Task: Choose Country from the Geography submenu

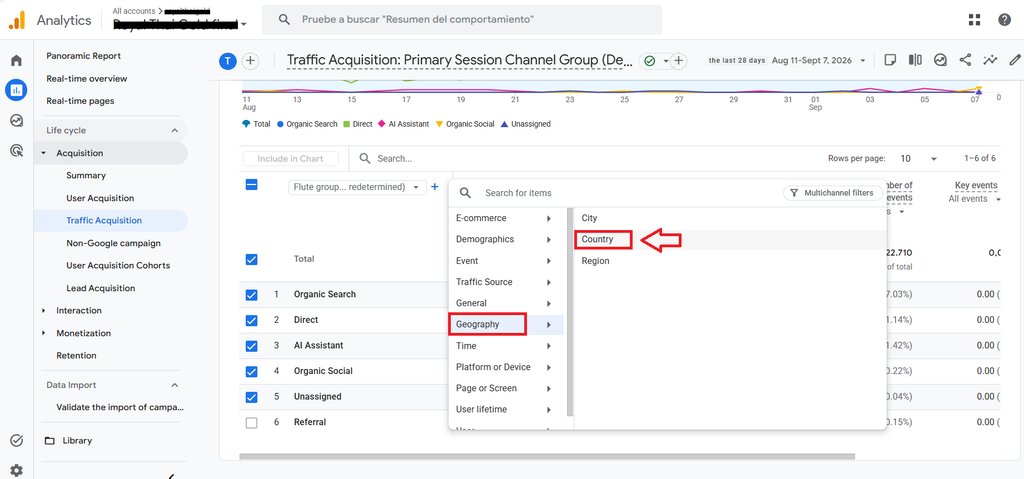Action: (597, 239)
